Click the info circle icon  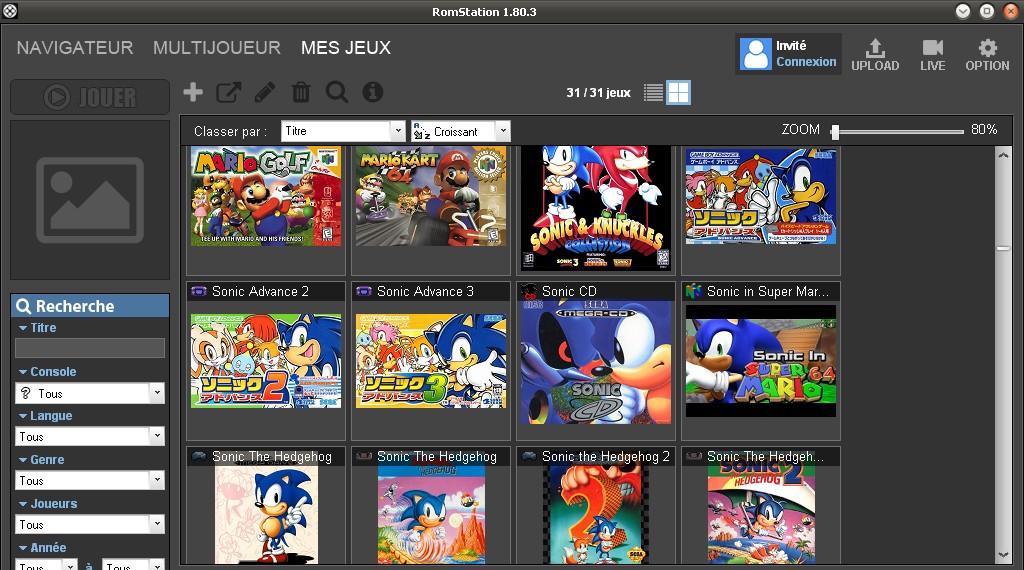pyautogui.click(x=373, y=92)
